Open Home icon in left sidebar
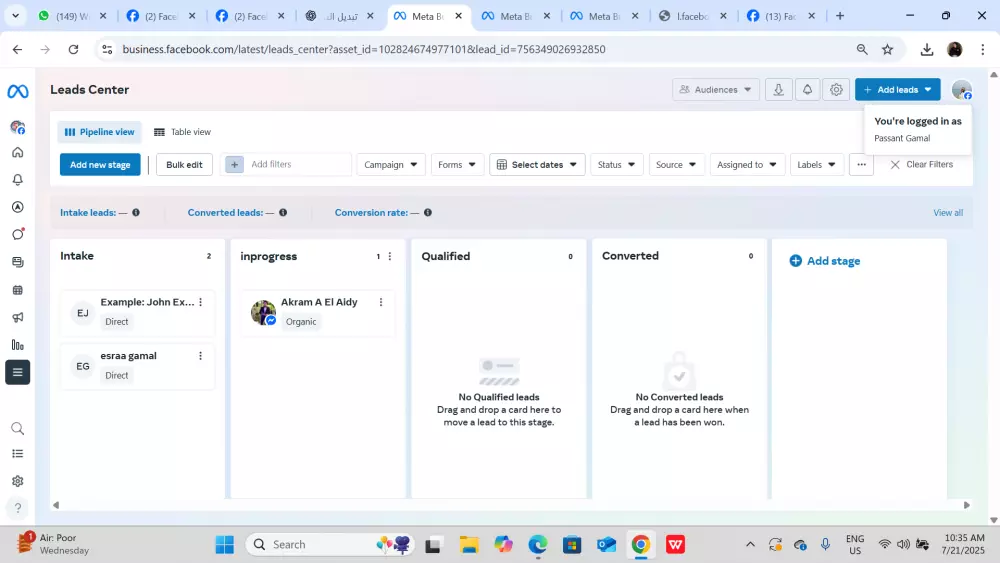The height and width of the screenshot is (563, 1000). click(18, 152)
